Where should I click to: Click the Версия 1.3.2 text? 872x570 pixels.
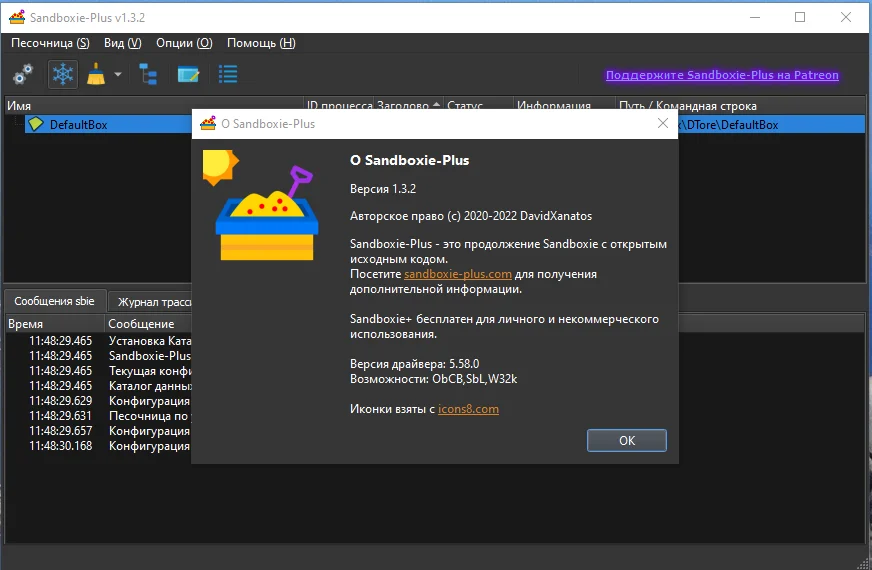[x=383, y=189]
